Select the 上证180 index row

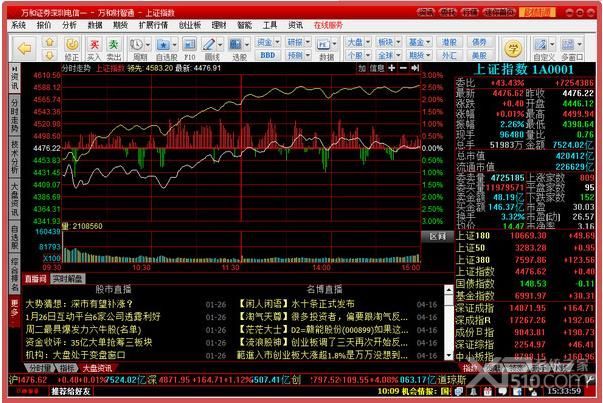[525, 236]
